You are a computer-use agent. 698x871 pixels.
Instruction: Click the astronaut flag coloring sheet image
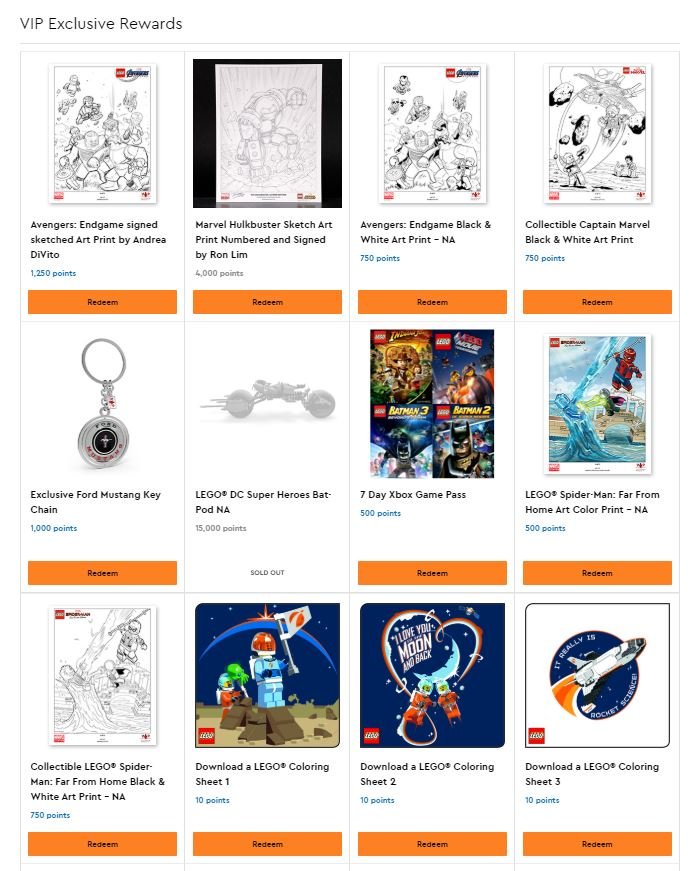(267, 675)
